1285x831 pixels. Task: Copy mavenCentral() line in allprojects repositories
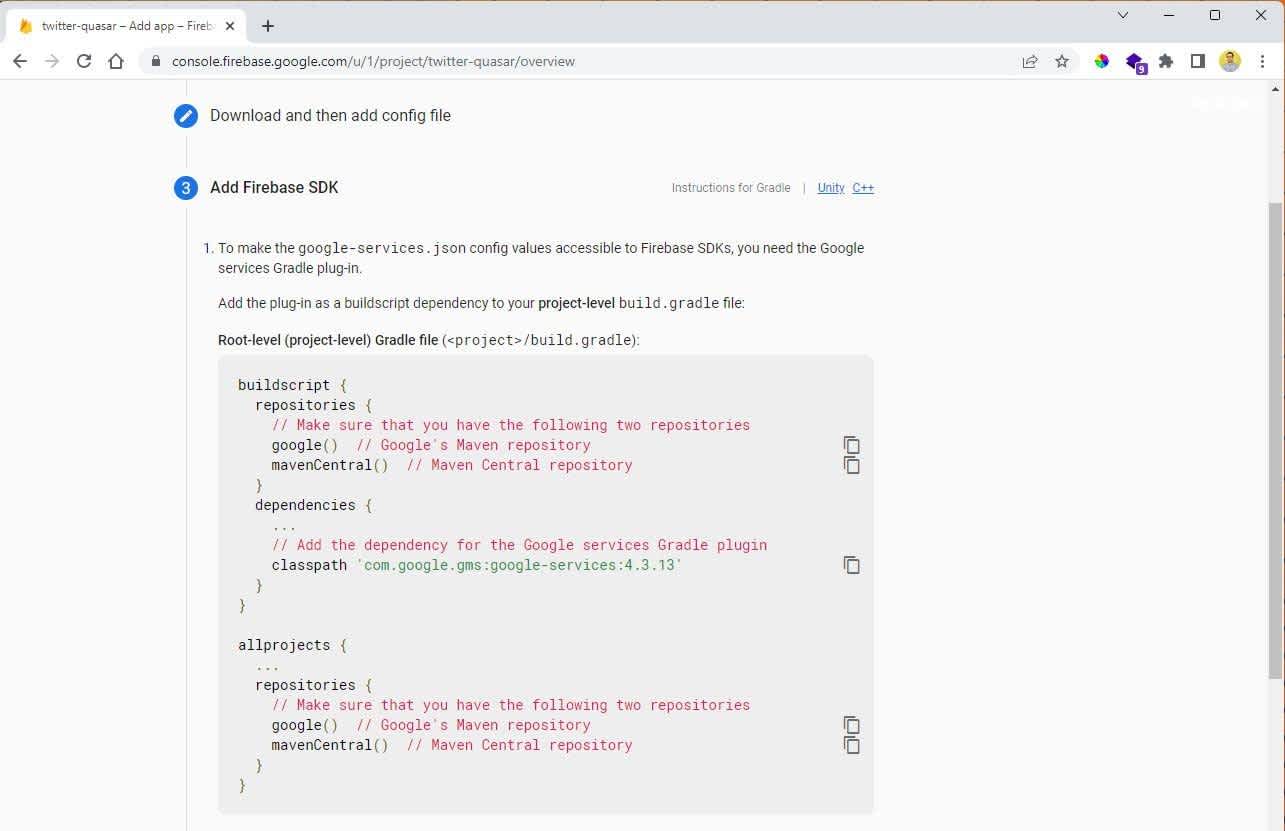click(x=852, y=745)
